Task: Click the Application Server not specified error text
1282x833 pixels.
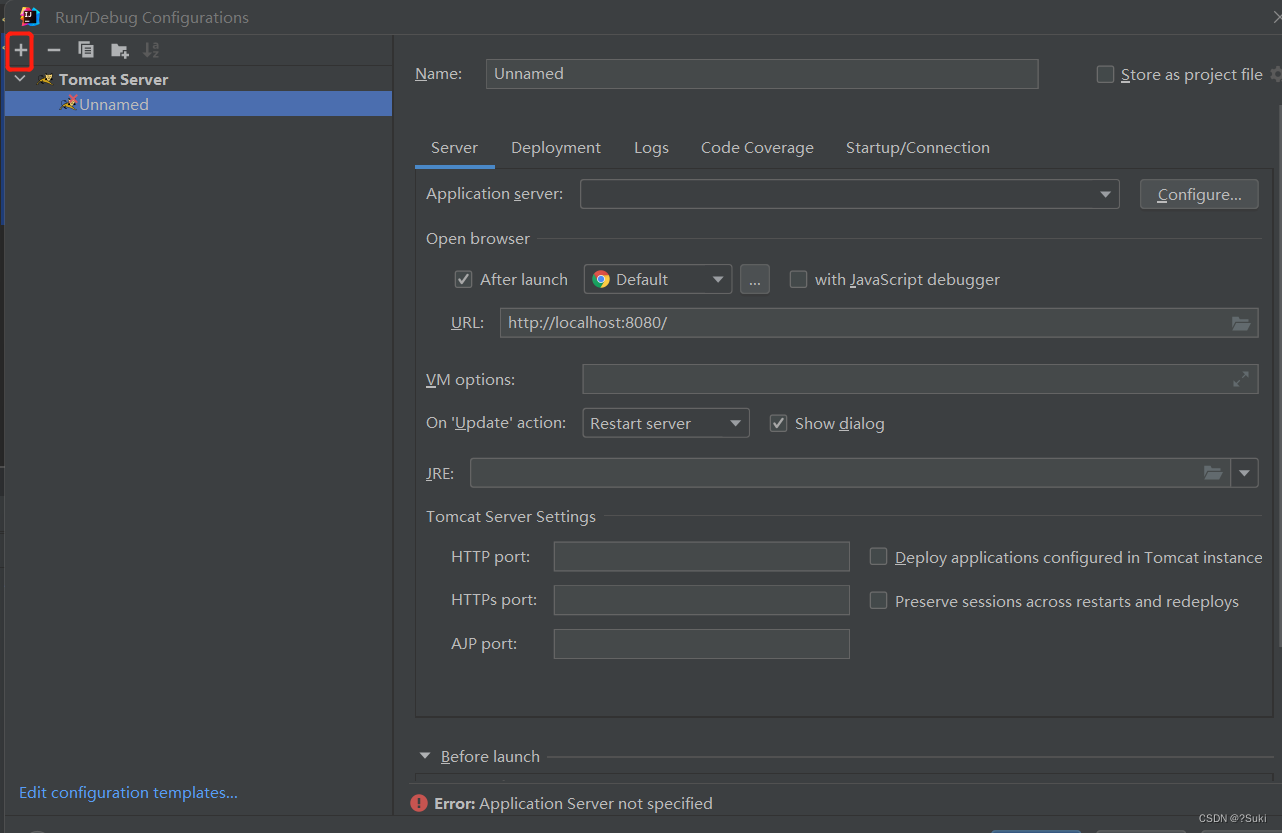Action: [596, 803]
